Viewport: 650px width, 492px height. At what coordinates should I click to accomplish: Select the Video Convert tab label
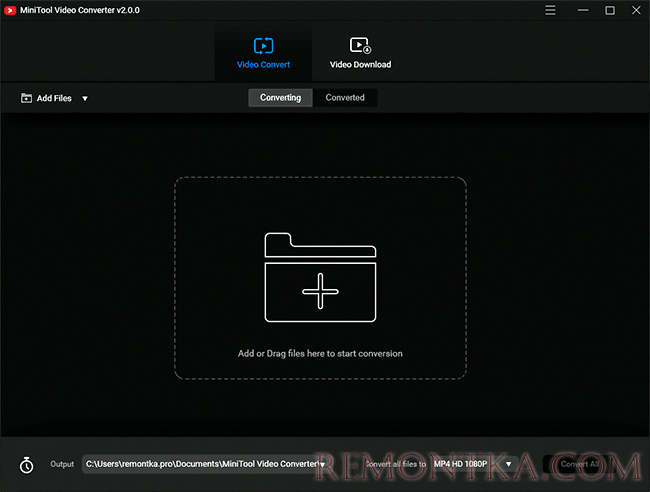[263, 65]
